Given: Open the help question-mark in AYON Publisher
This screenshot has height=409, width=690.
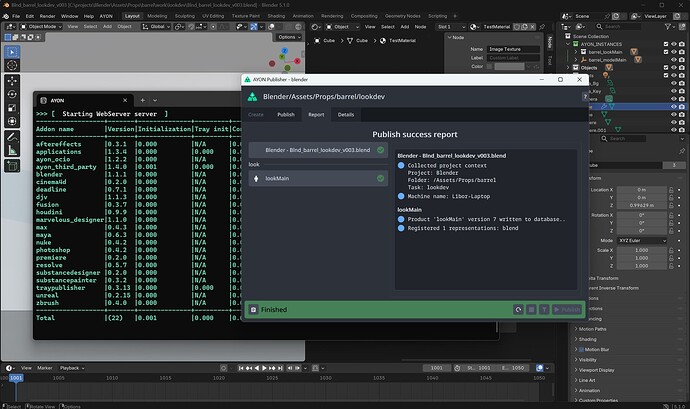Looking at the screenshot, I should pos(585,96).
